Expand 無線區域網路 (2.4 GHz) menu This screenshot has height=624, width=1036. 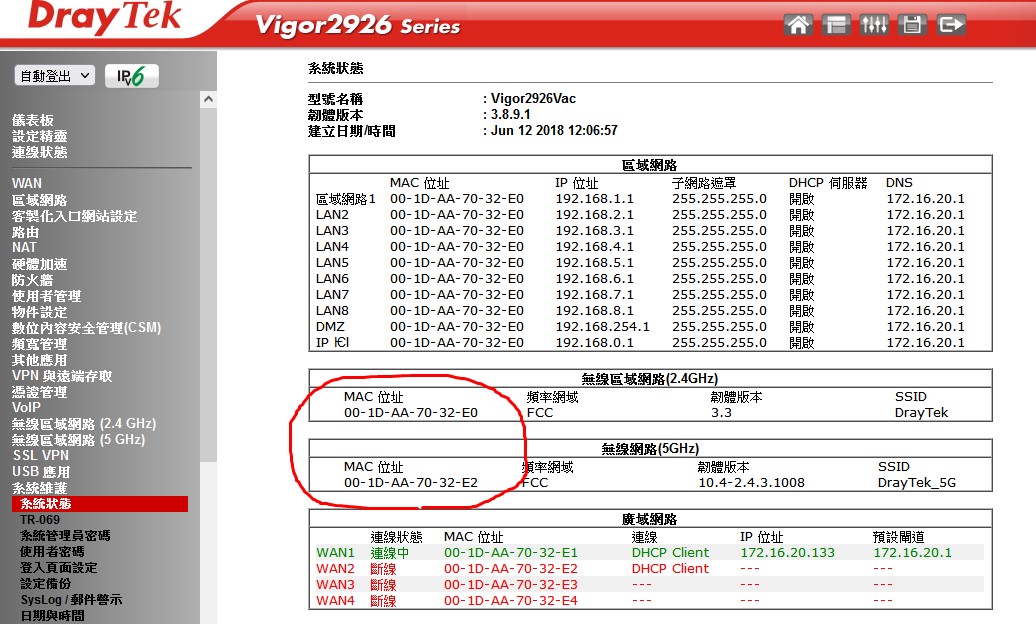pos(84,424)
